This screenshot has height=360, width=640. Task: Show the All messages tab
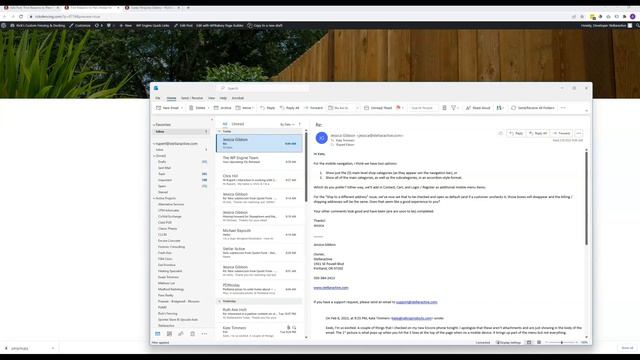pyautogui.click(x=224, y=124)
